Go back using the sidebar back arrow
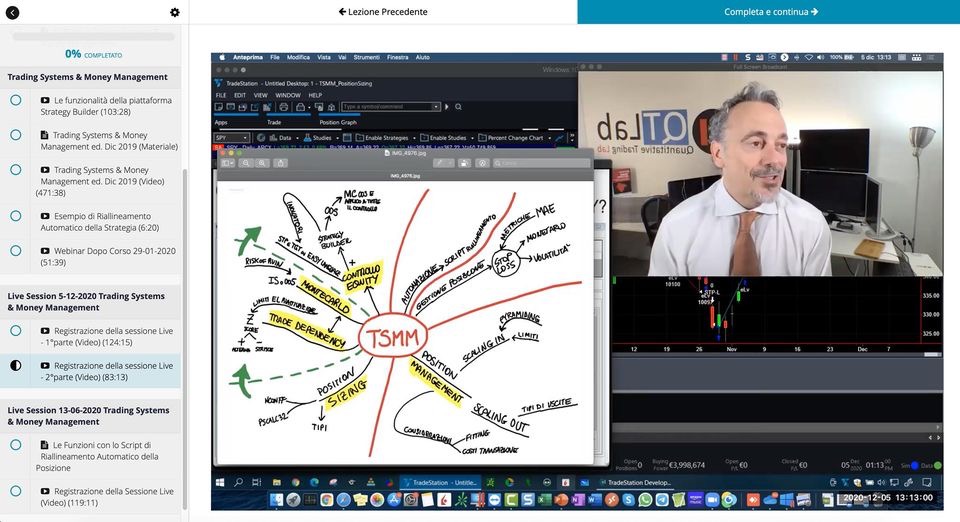The width and height of the screenshot is (960, 522). [x=12, y=12]
